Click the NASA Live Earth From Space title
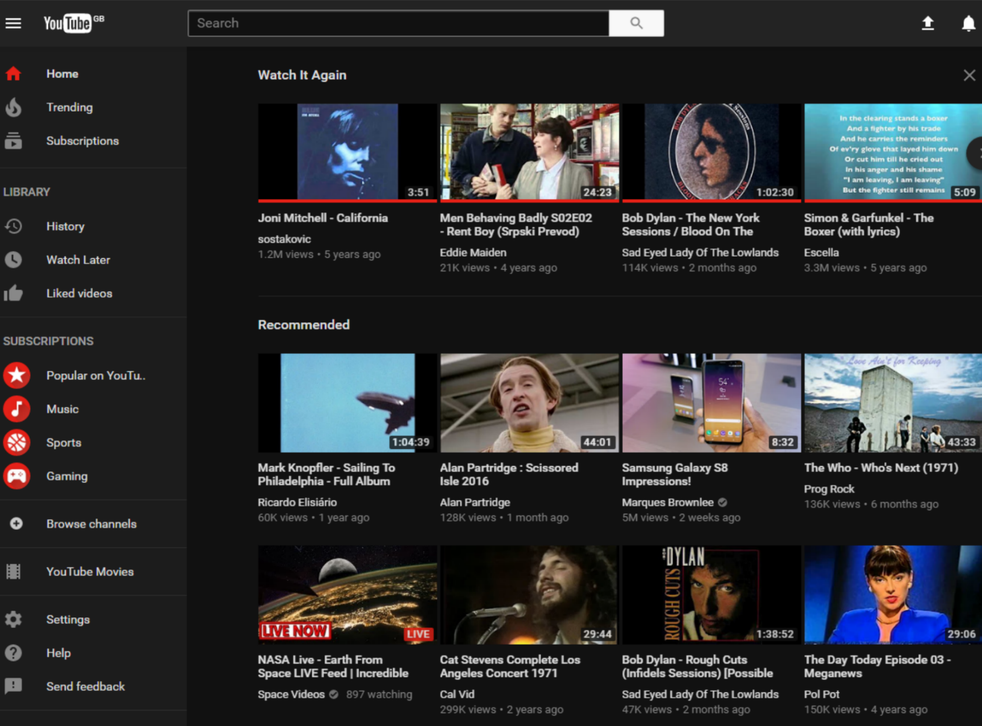982x726 pixels. click(333, 666)
